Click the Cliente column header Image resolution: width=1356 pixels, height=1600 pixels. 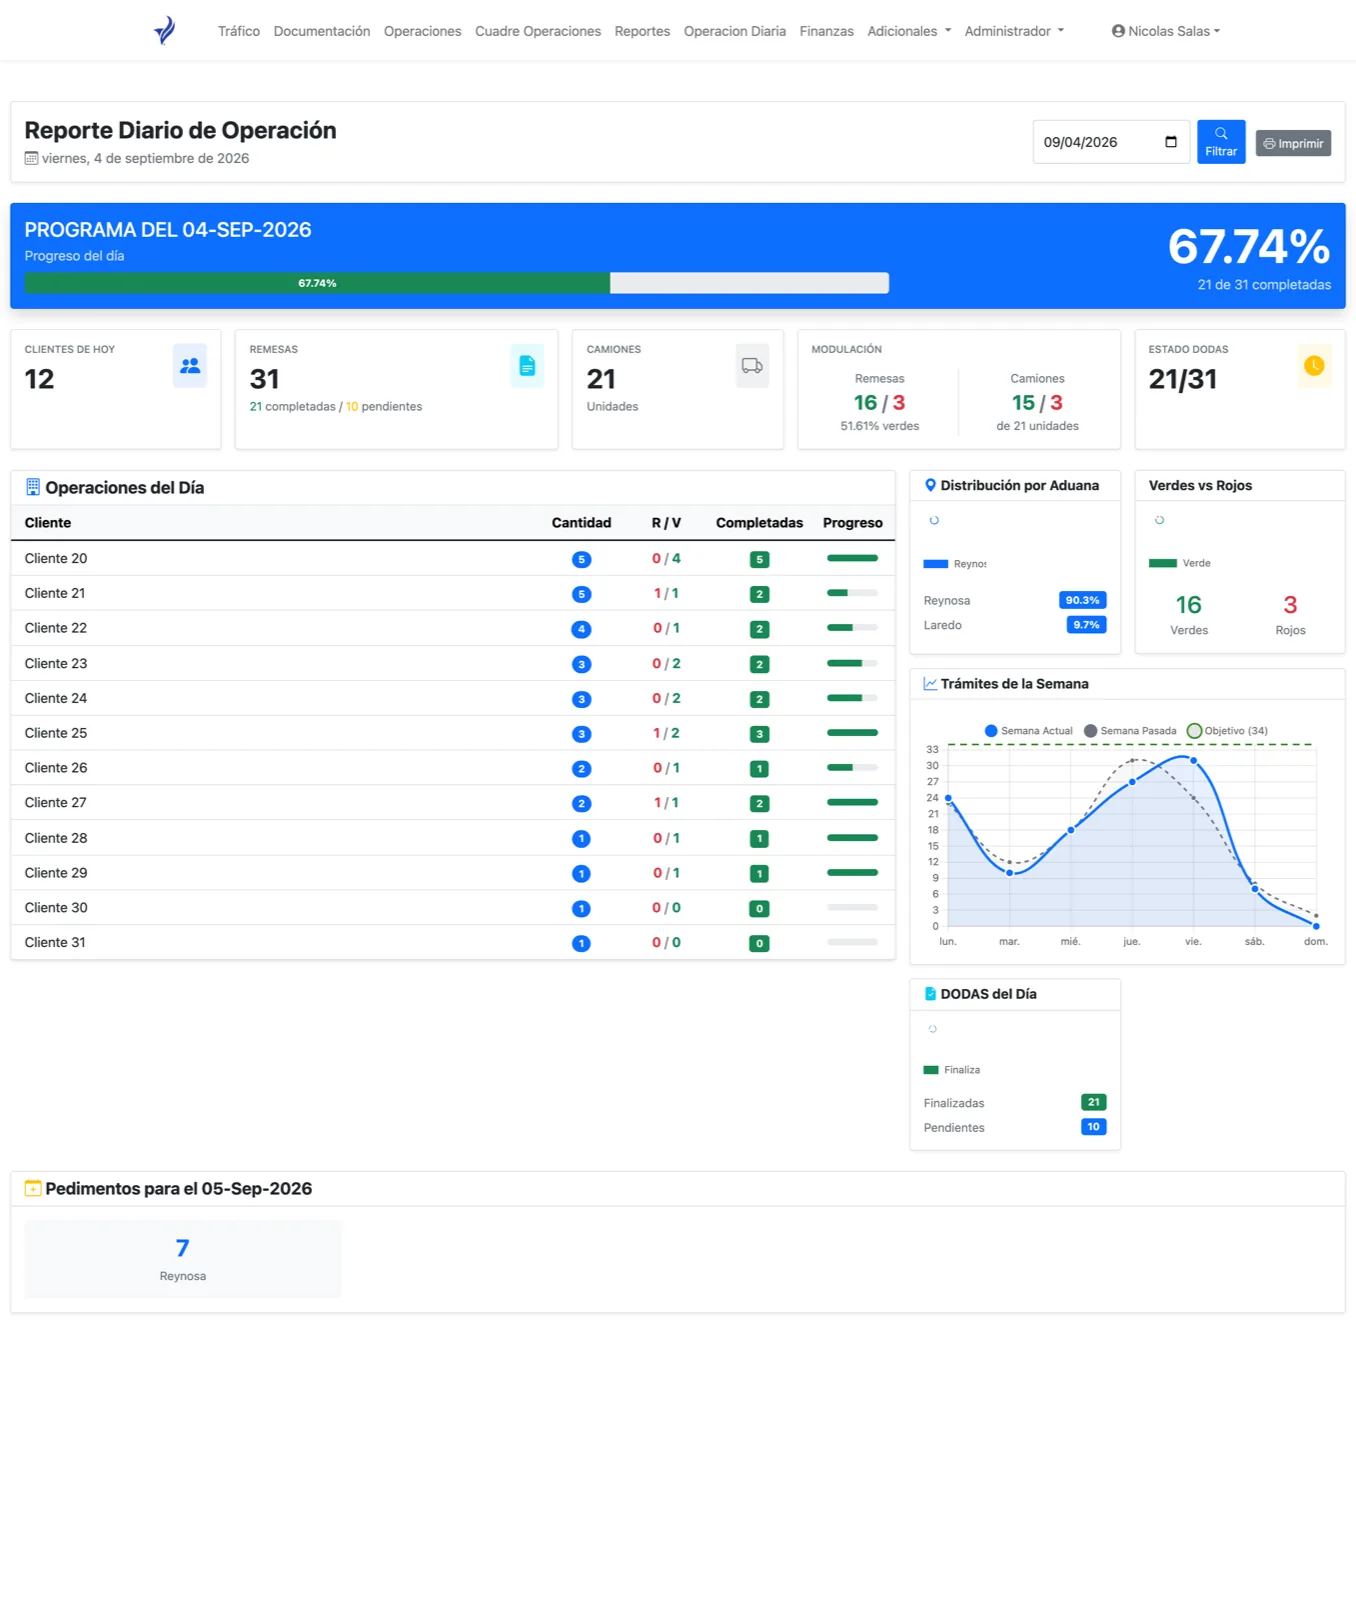pos(48,523)
